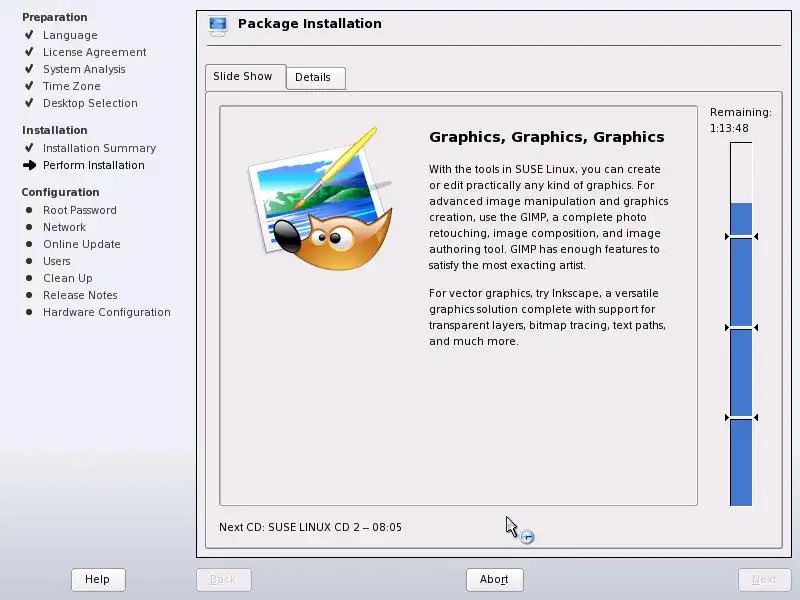800x600 pixels.
Task: Click the bullet beside Release Notes
Action: pyautogui.click(x=29, y=295)
